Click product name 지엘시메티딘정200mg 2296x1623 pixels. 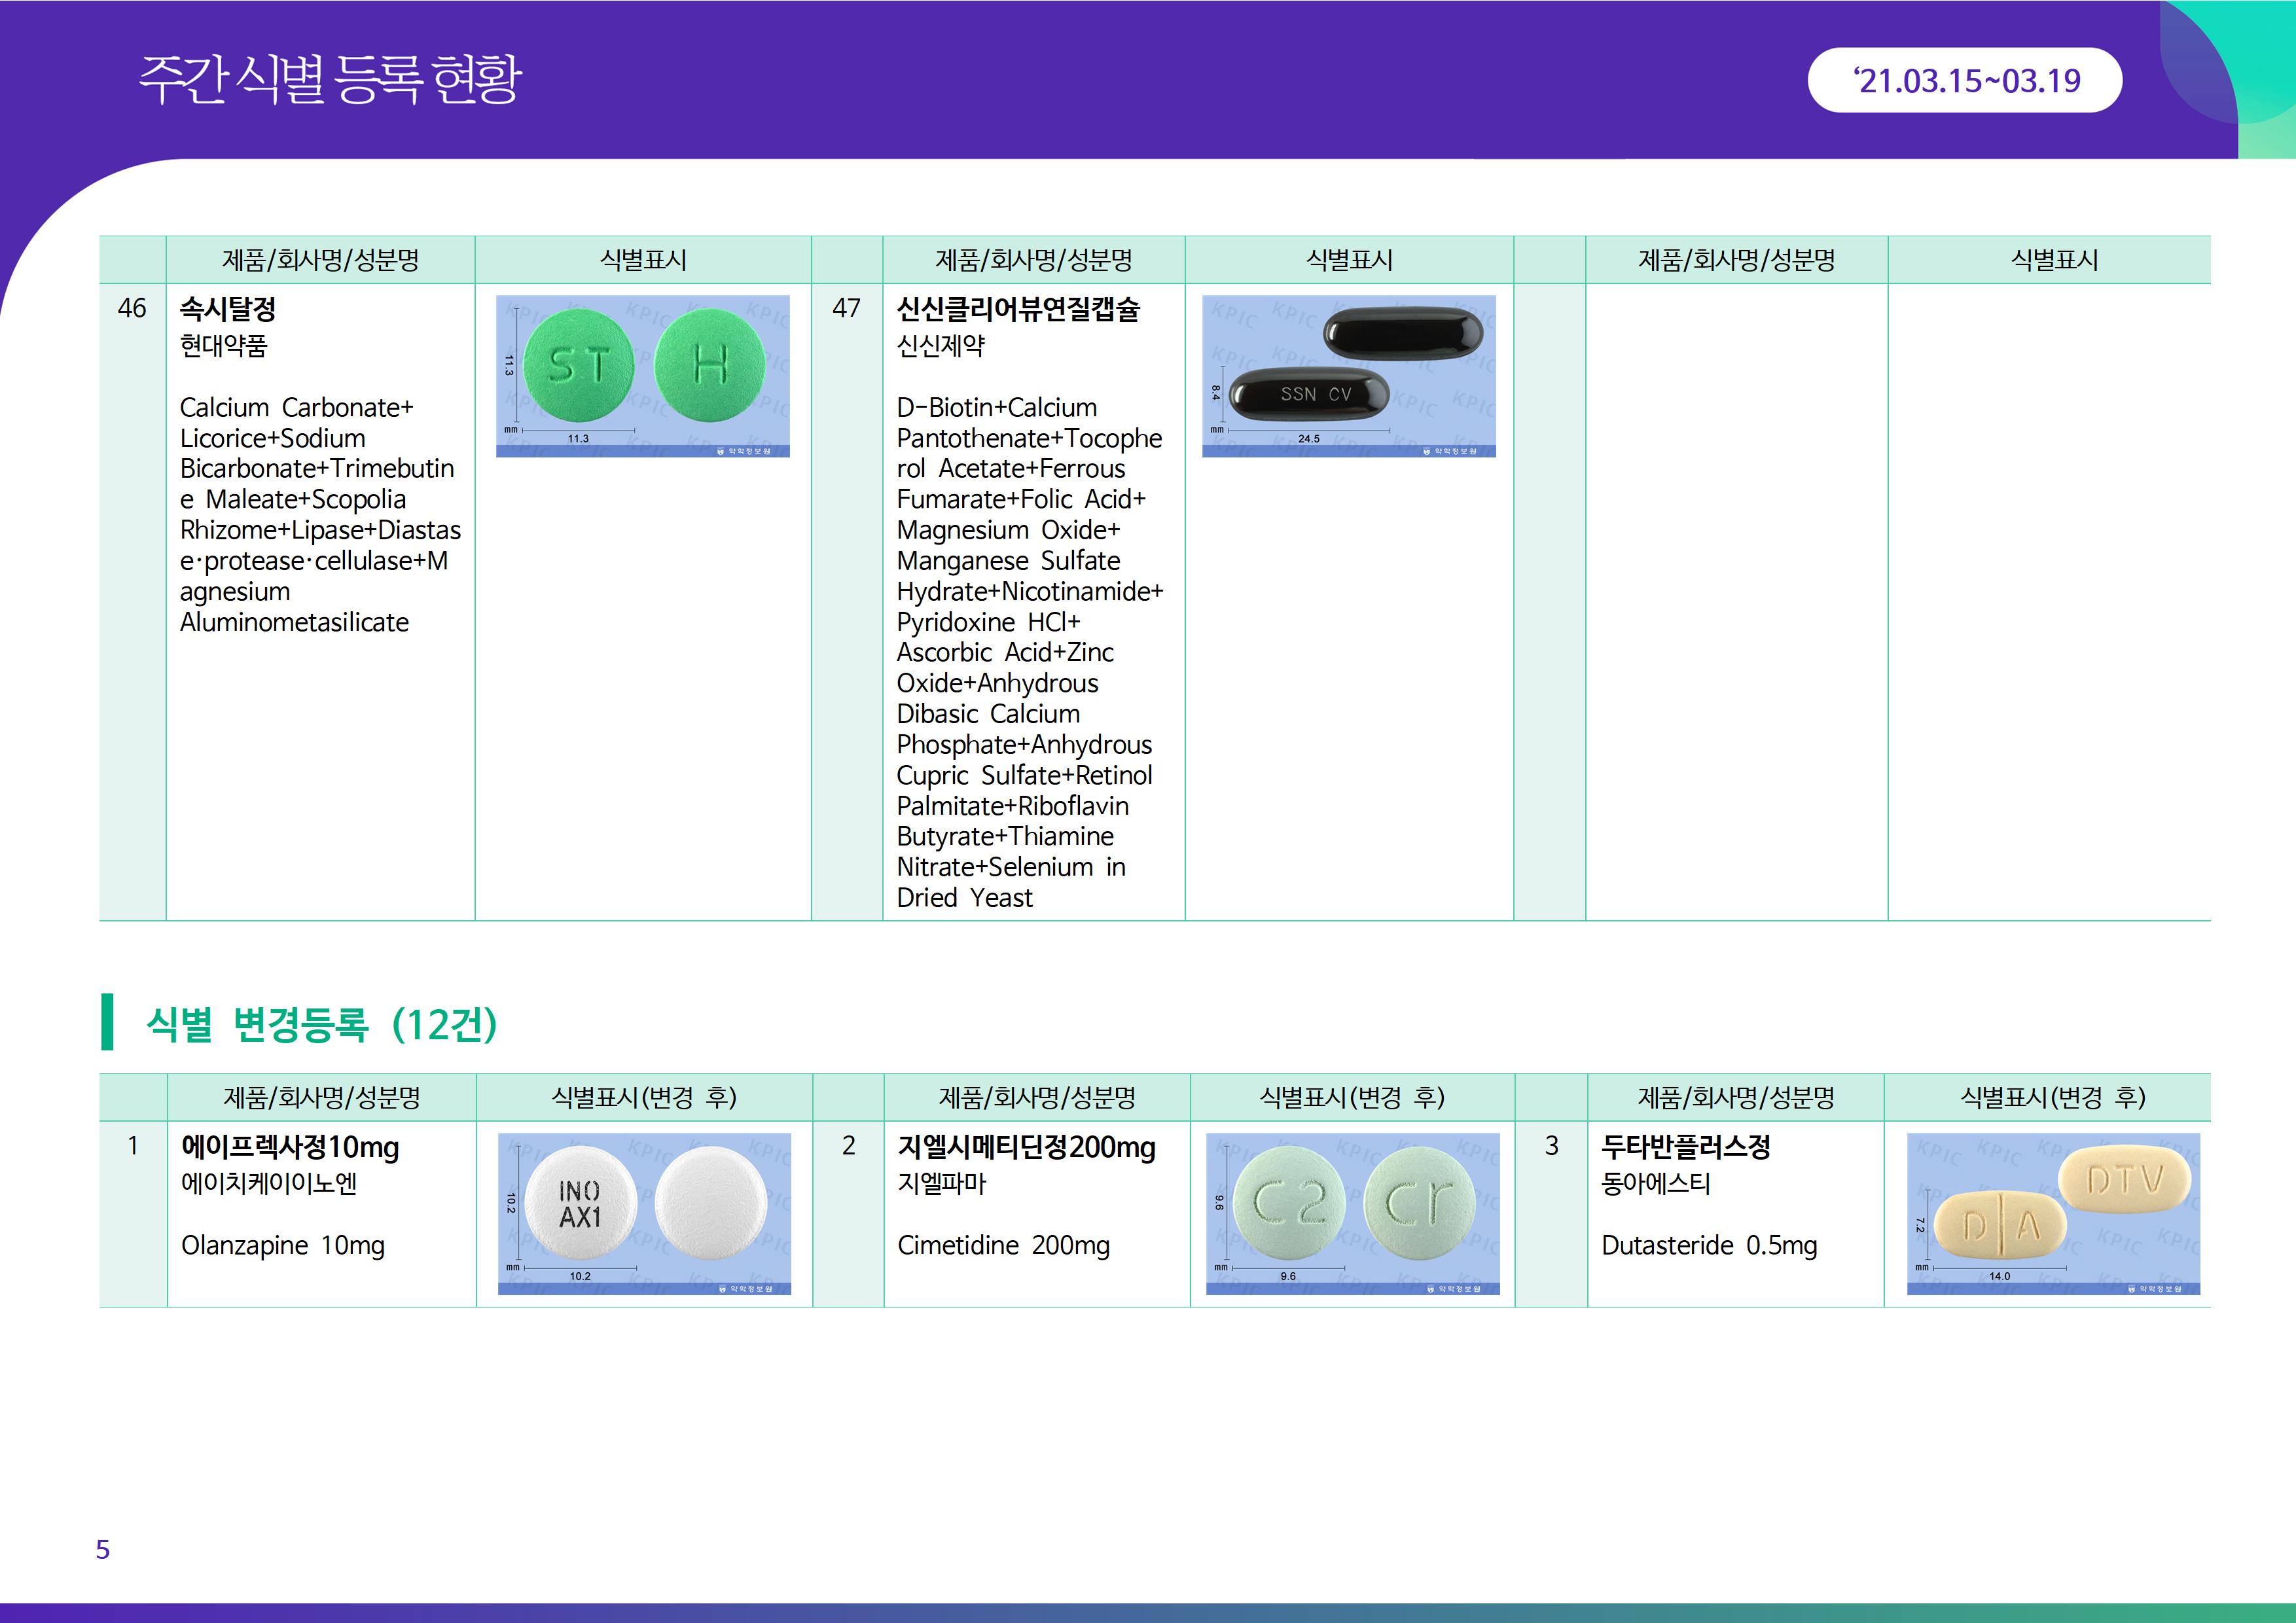pyautogui.click(x=1026, y=1147)
